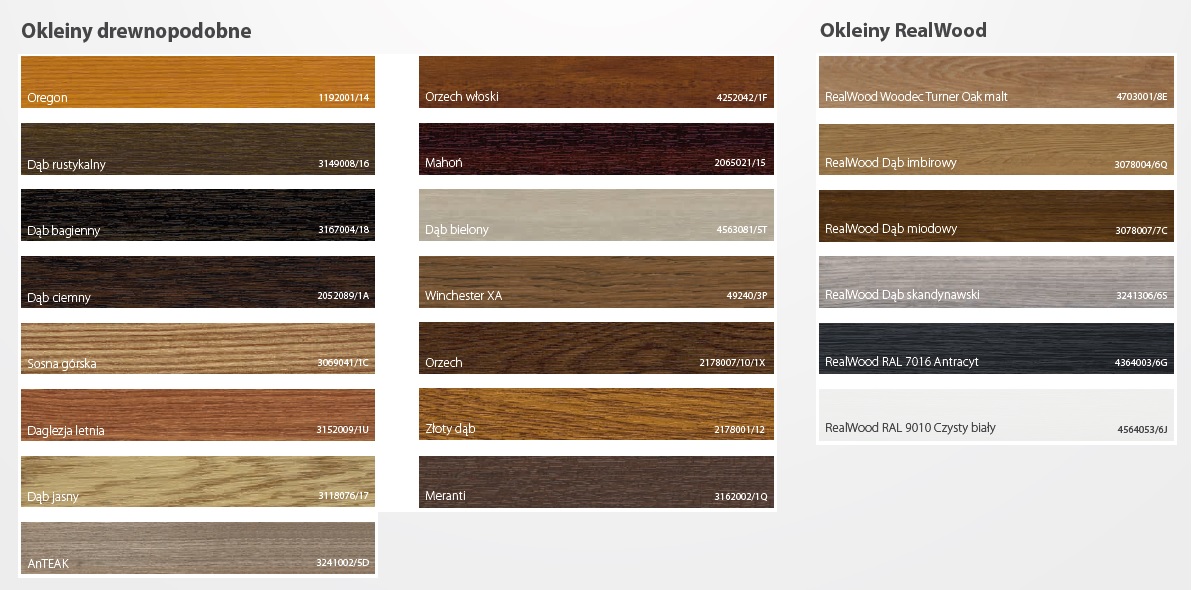Pick the Dąb jasny light oak swatch

coord(198,482)
